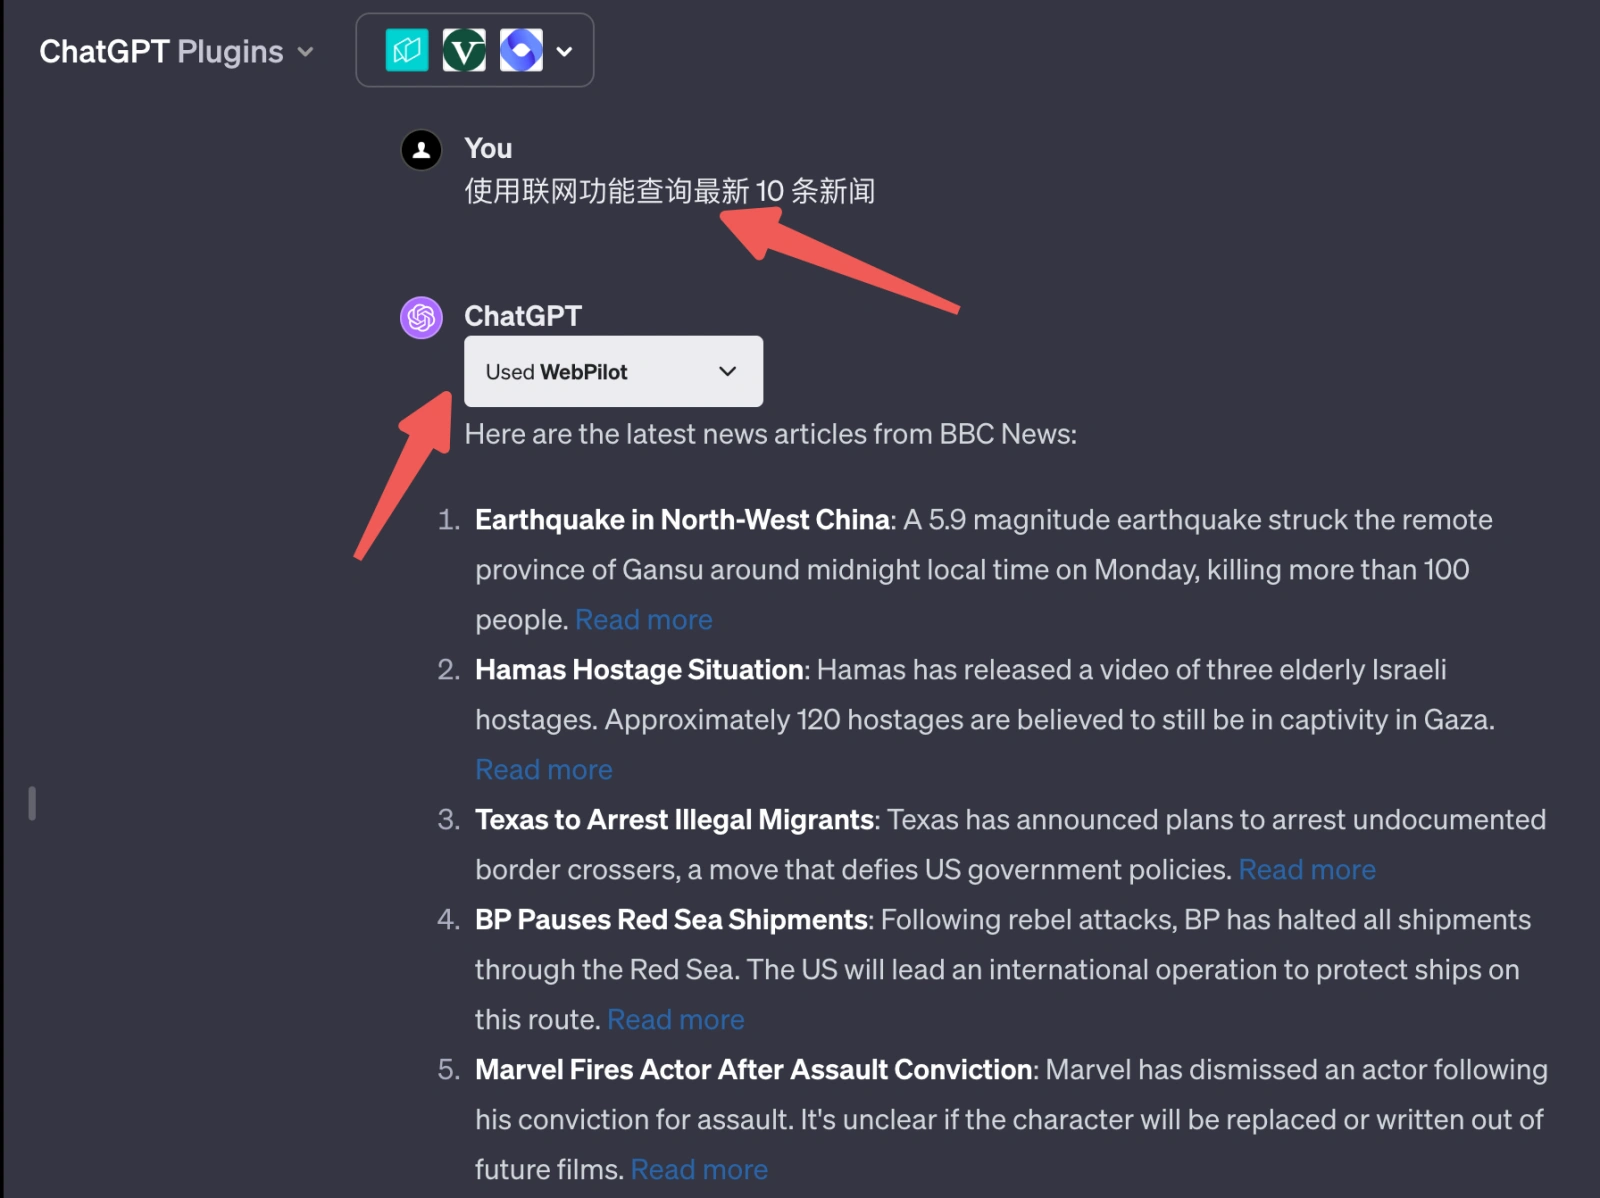Click the "BP Pauses Red Sea Shipments" headline

pyautogui.click(x=671, y=920)
